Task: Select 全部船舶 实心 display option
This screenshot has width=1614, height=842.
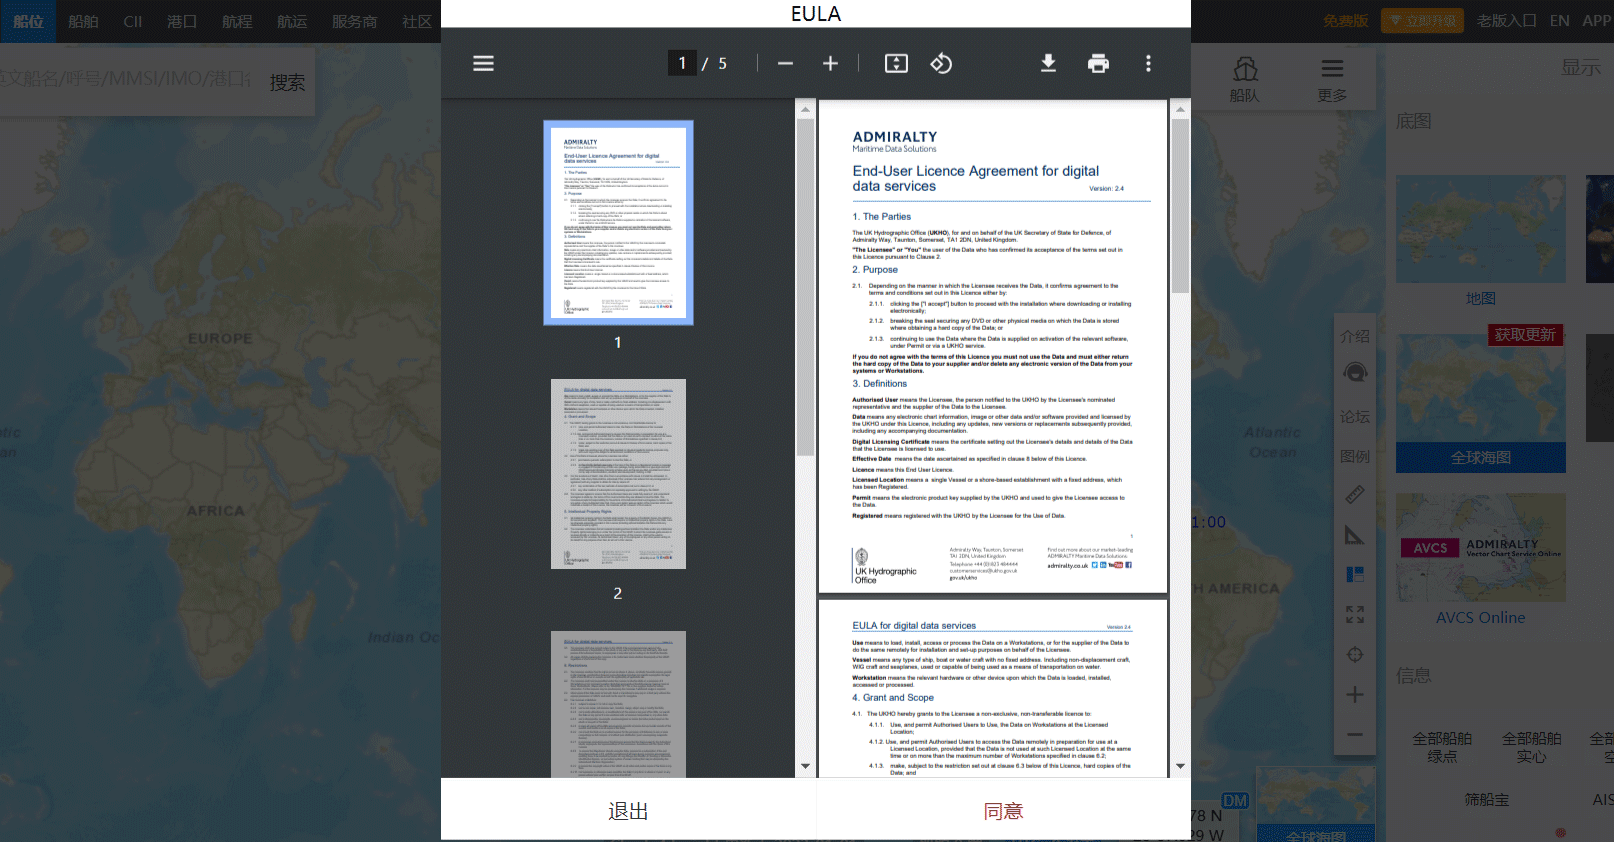Action: [x=1531, y=747]
